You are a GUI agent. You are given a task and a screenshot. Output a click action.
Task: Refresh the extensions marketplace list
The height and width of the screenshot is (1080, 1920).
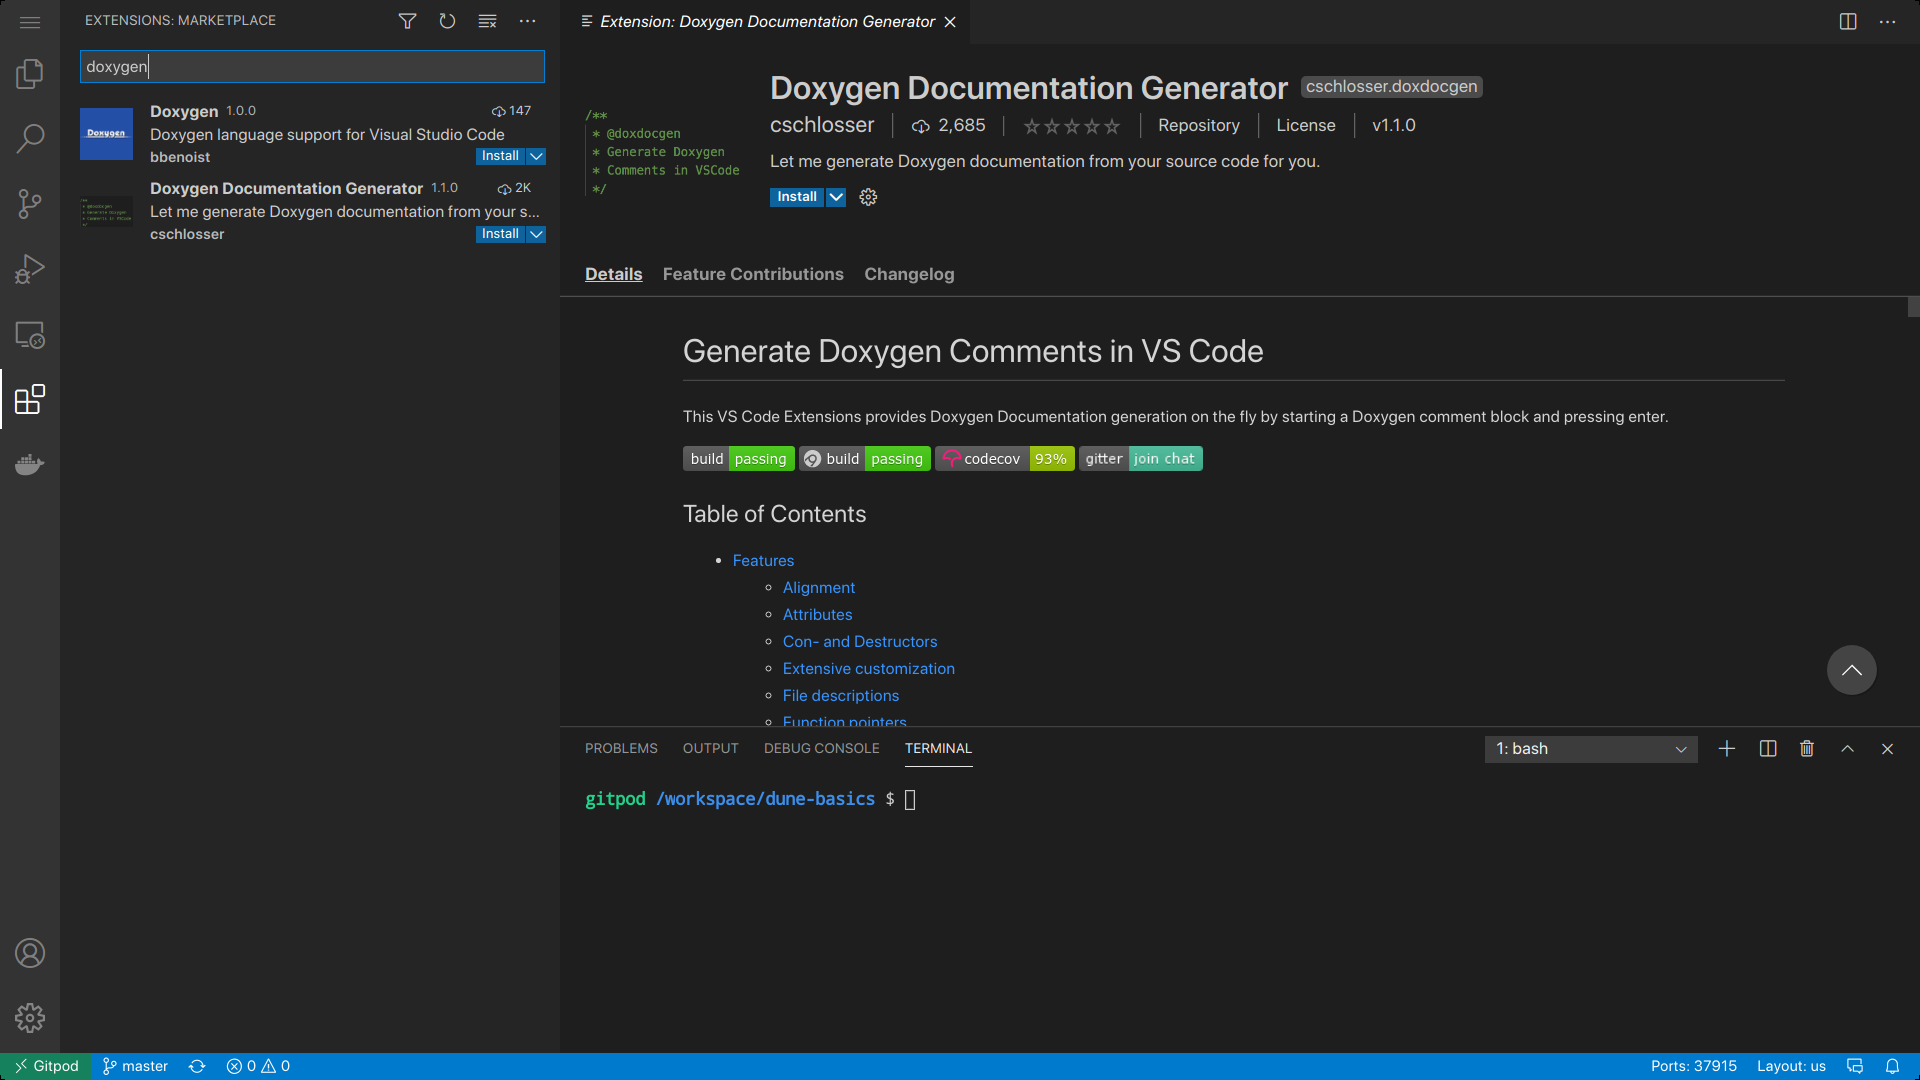(447, 20)
